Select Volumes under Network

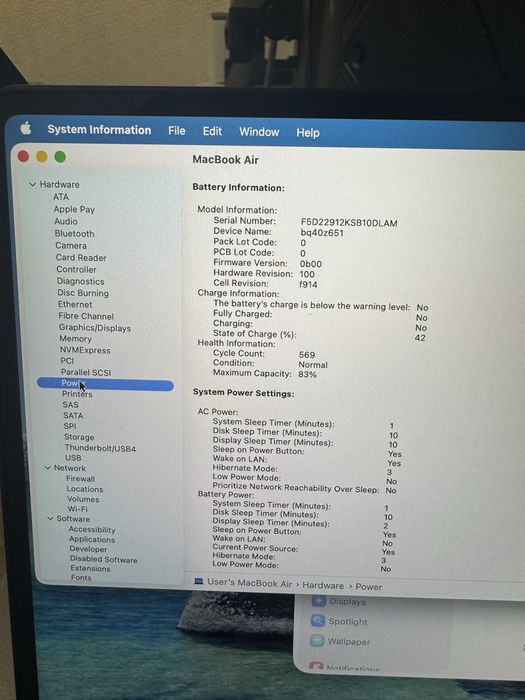click(83, 499)
